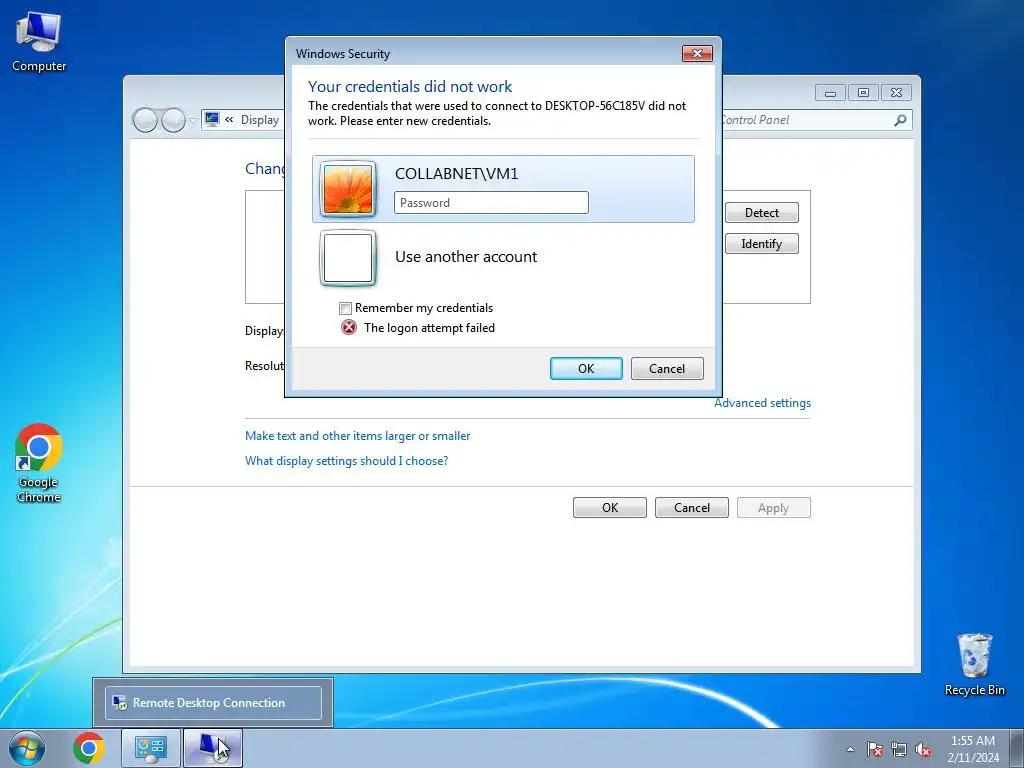This screenshot has width=1024, height=768.
Task: Open the network status tray icon
Action: [x=899, y=749]
